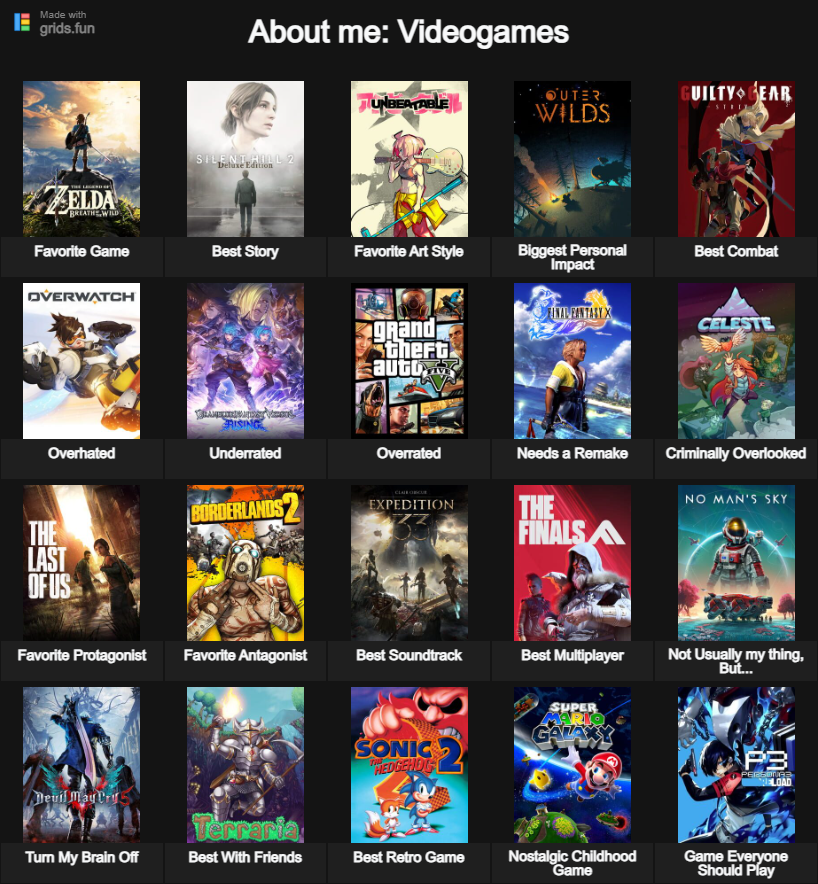Click the 'Best Combat' label

(736, 251)
